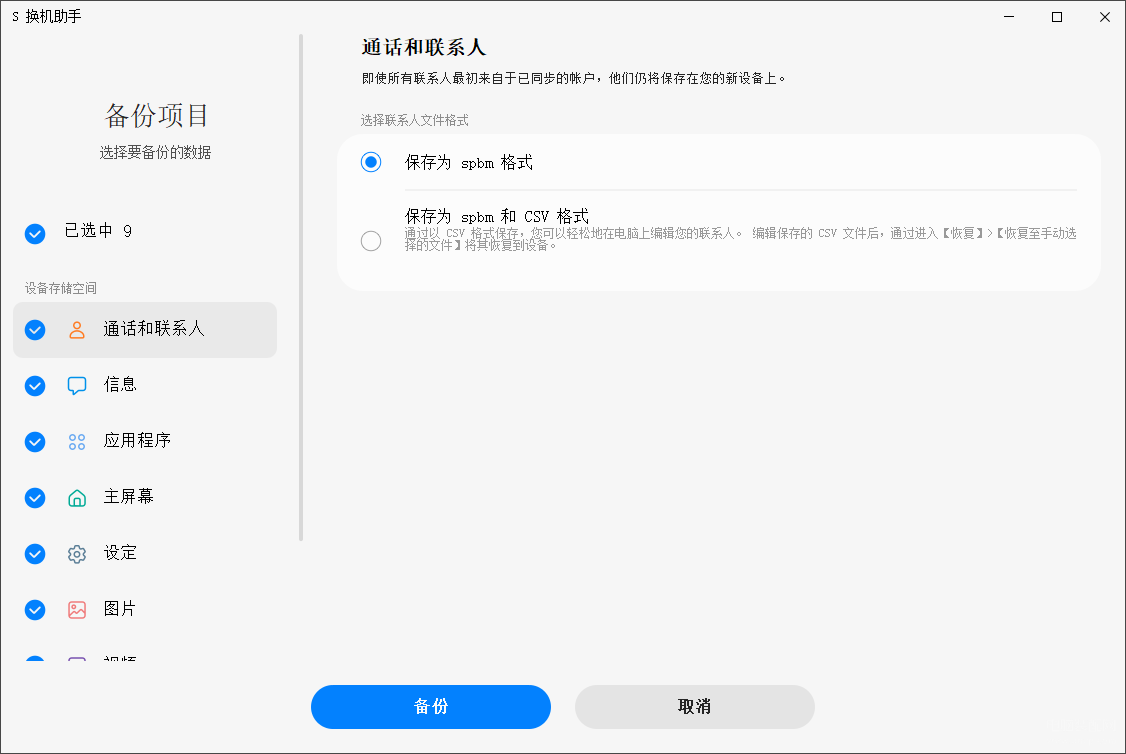1126x754 pixels.
Task: Click the orange contacts person icon
Action: (77, 330)
